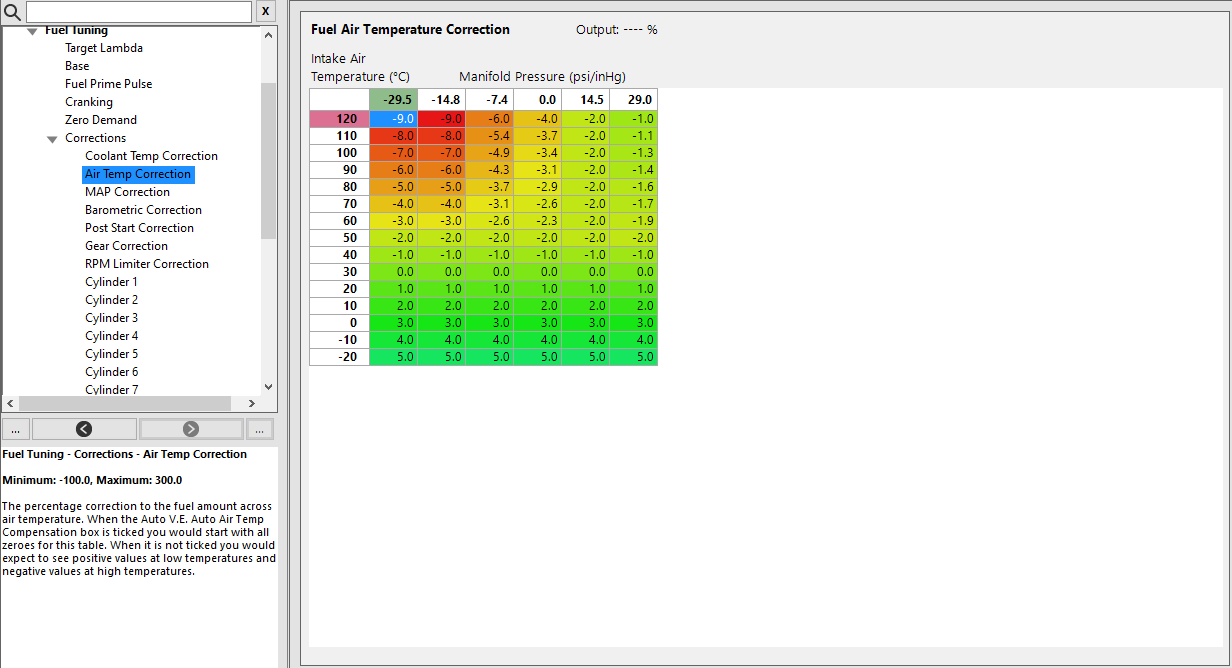Clear the search box with the X button

pyautogui.click(x=265, y=12)
